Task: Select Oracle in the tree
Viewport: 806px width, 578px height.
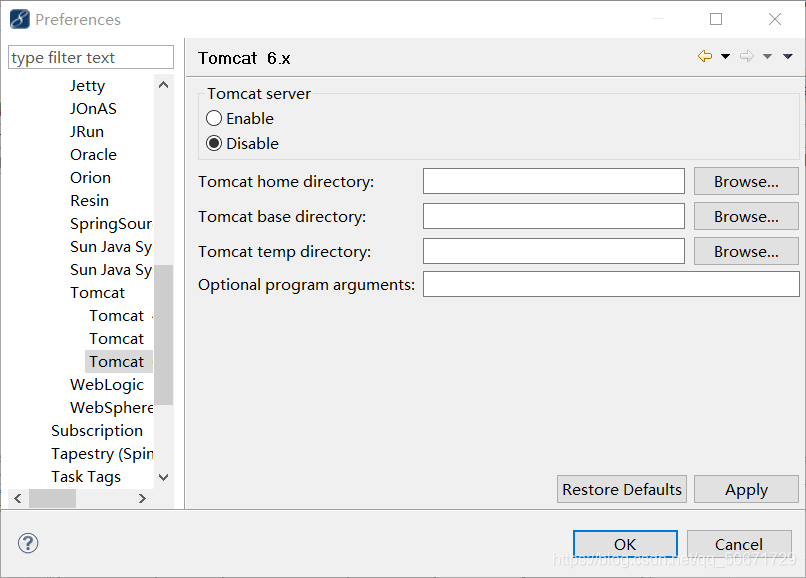Action: (93, 154)
